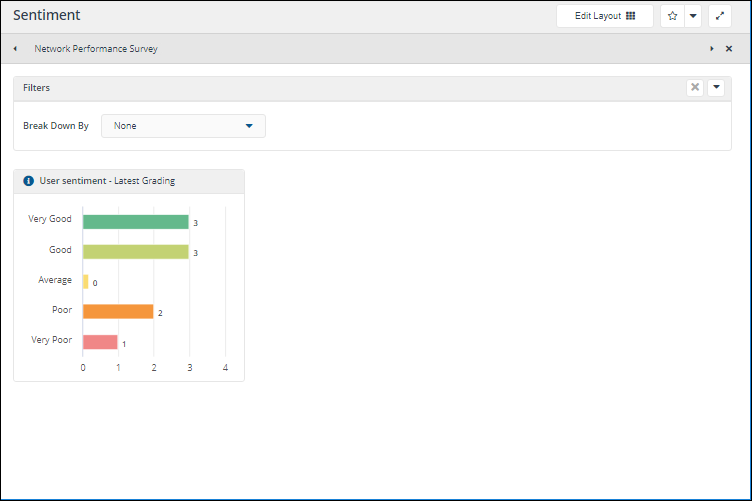Click the light green Good bar
752x501 pixels.
click(135, 252)
